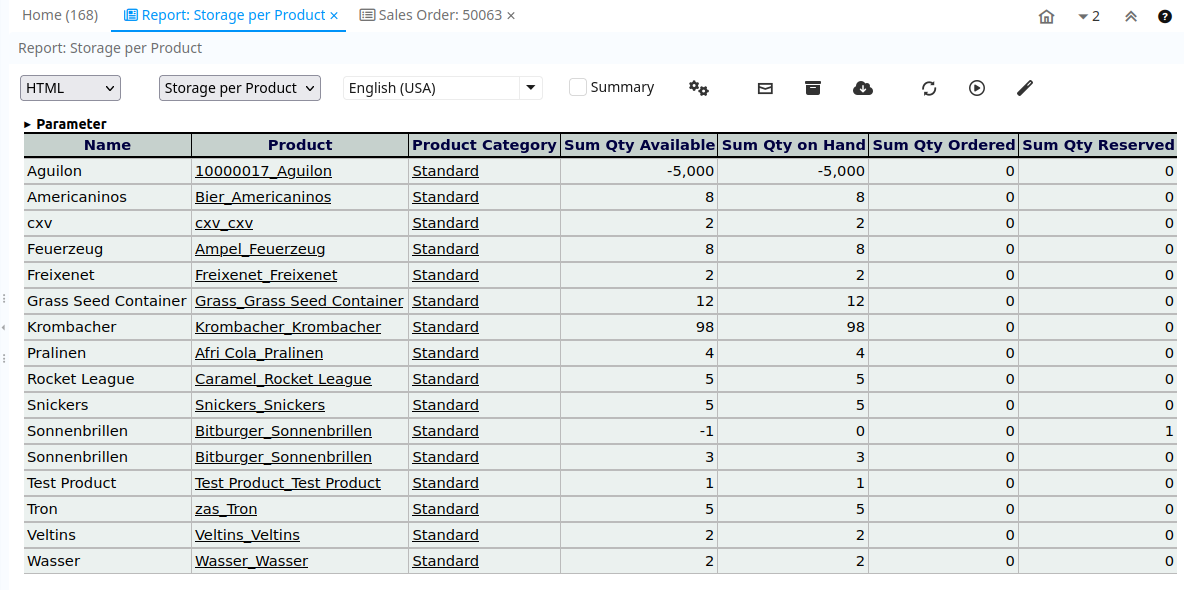Click the customize report gears icon
Screen dimensions: 1184x590
698,88
